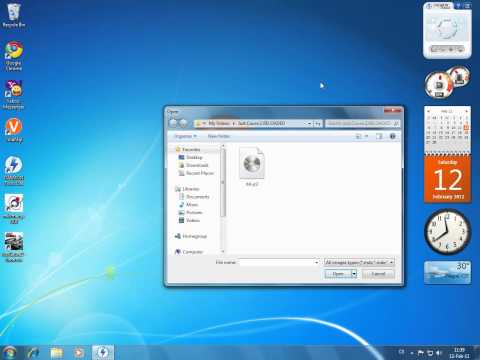Click the taskbar clock and date
480x360 pixels.
pos(459,353)
